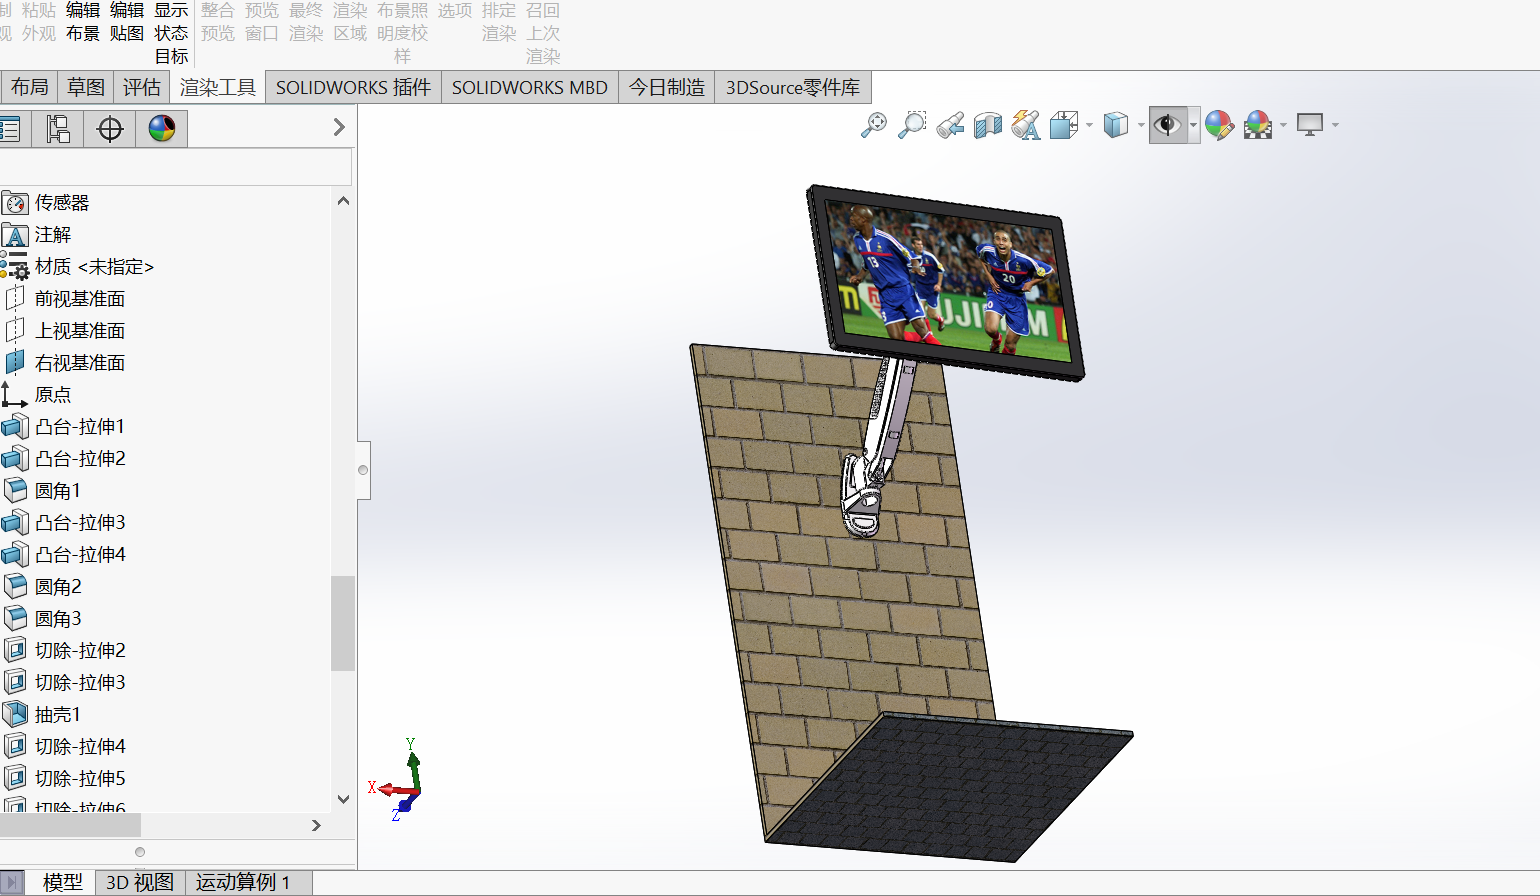Toggle the Hide/Show Items eye icon

[x=1167, y=125]
